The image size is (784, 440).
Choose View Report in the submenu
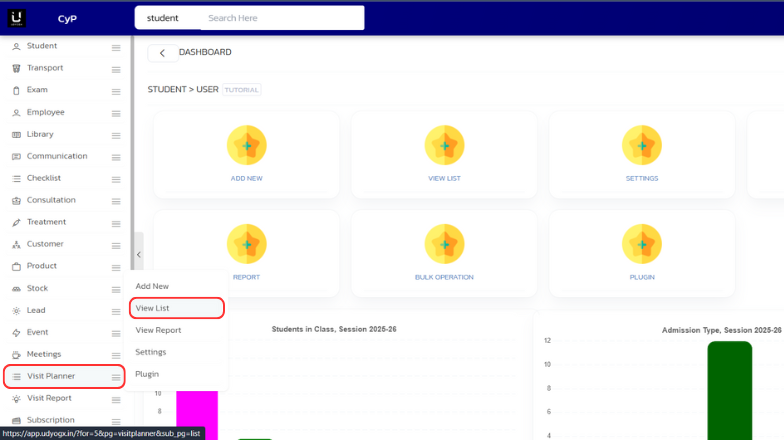pyautogui.click(x=158, y=330)
